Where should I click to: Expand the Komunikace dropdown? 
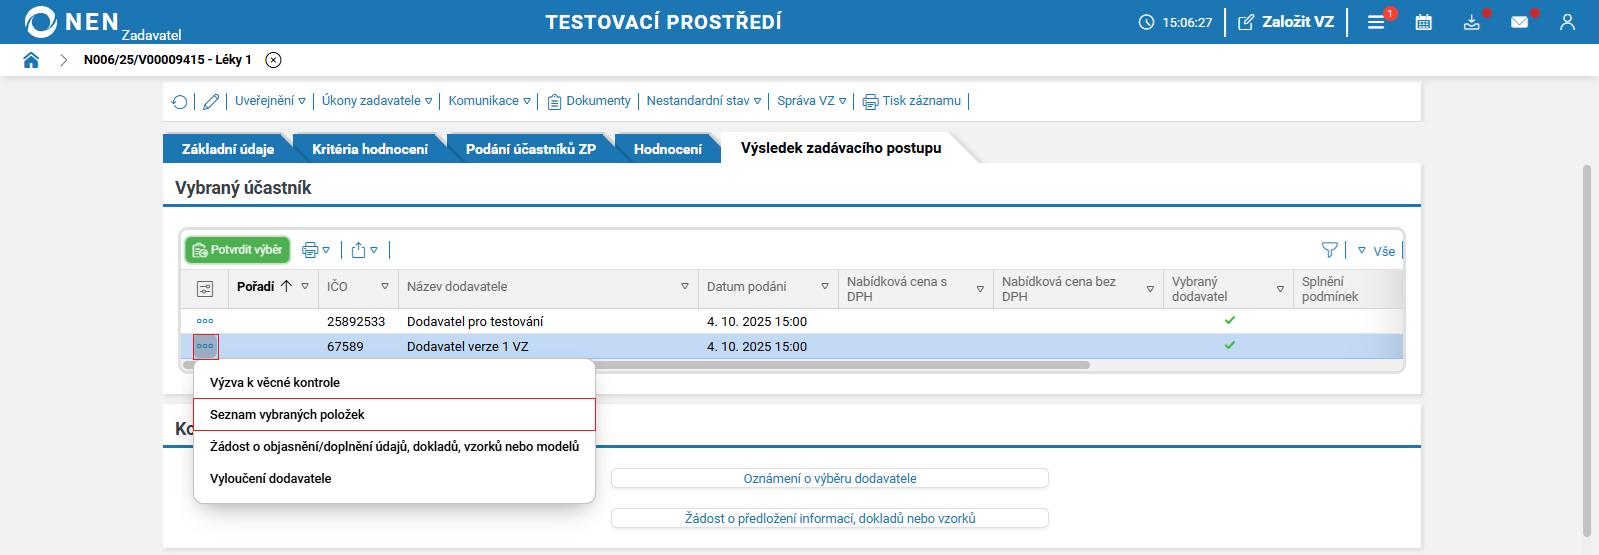[489, 101]
